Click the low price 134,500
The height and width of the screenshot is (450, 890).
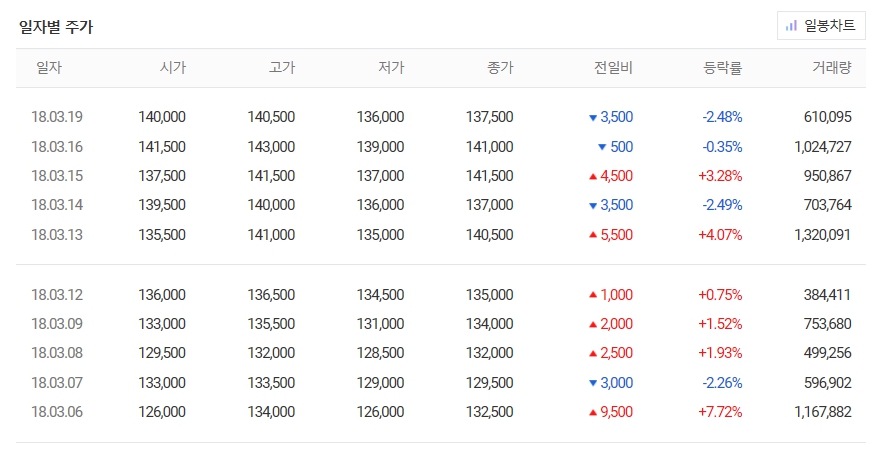point(380,295)
